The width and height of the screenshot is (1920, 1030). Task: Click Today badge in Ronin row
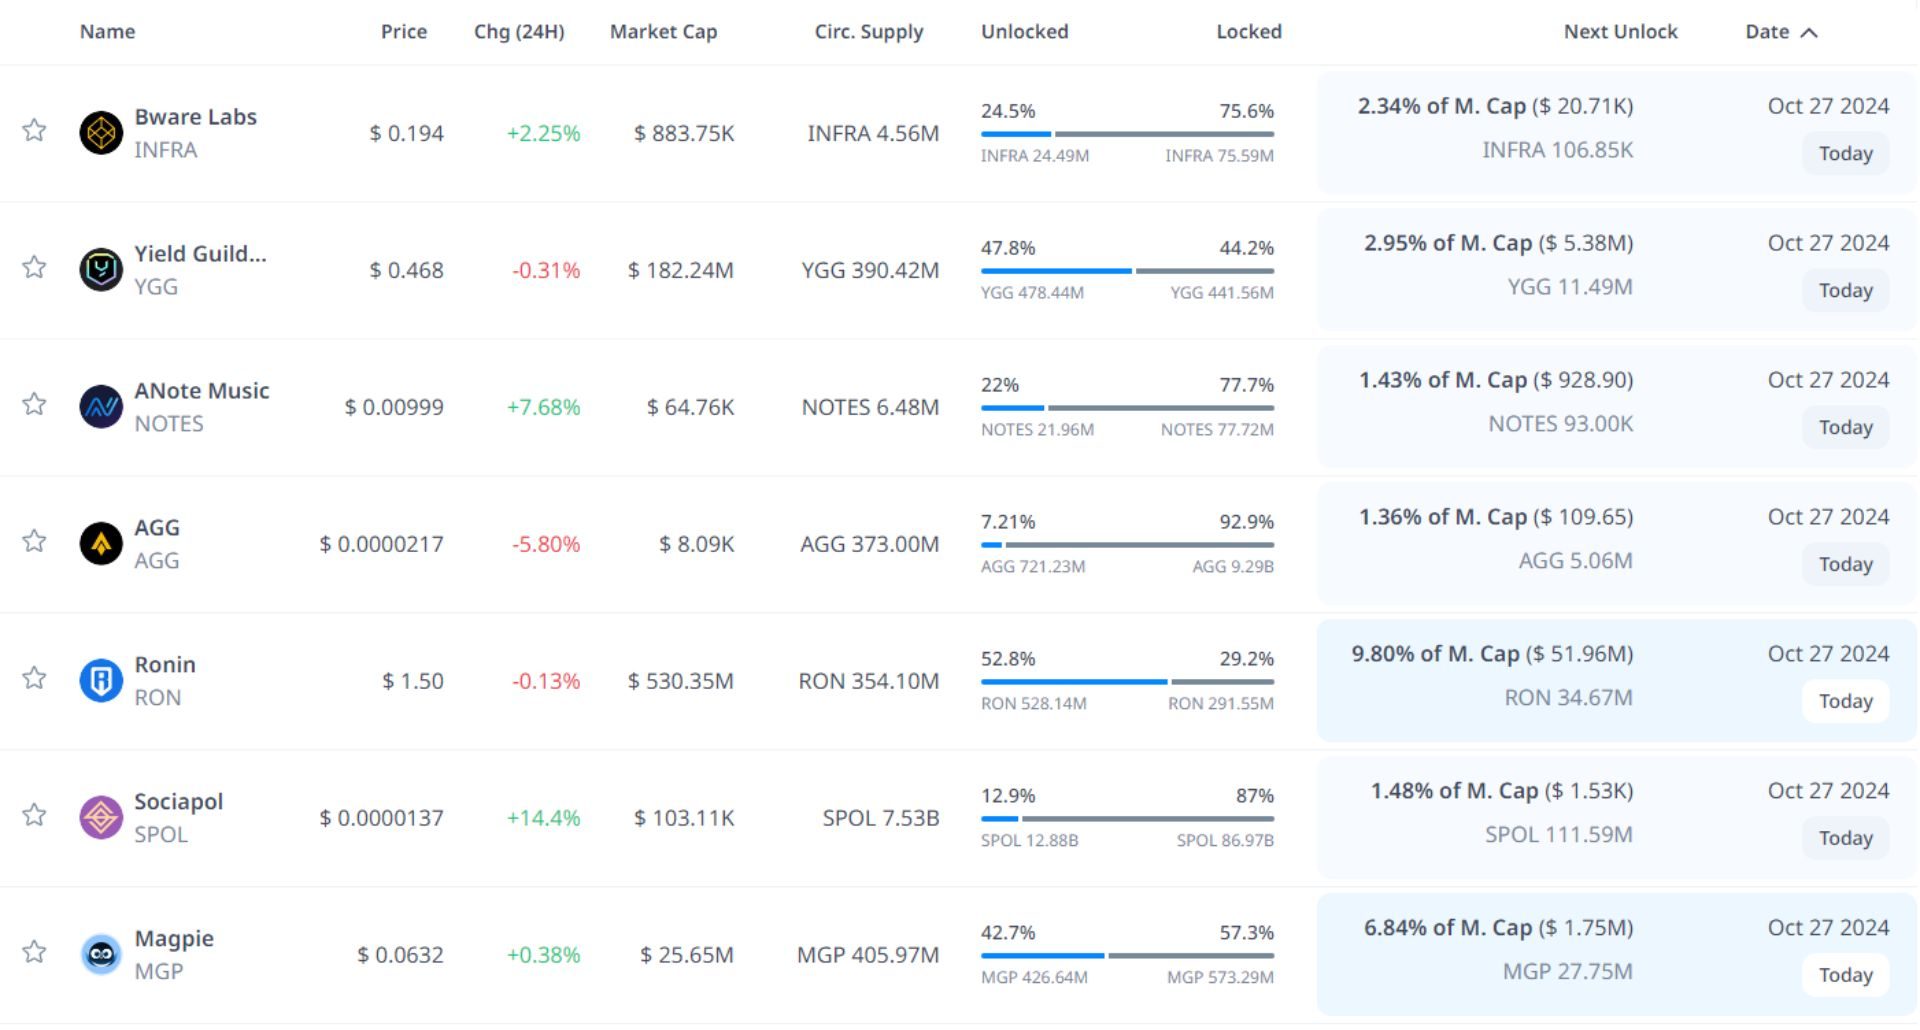(x=1845, y=701)
